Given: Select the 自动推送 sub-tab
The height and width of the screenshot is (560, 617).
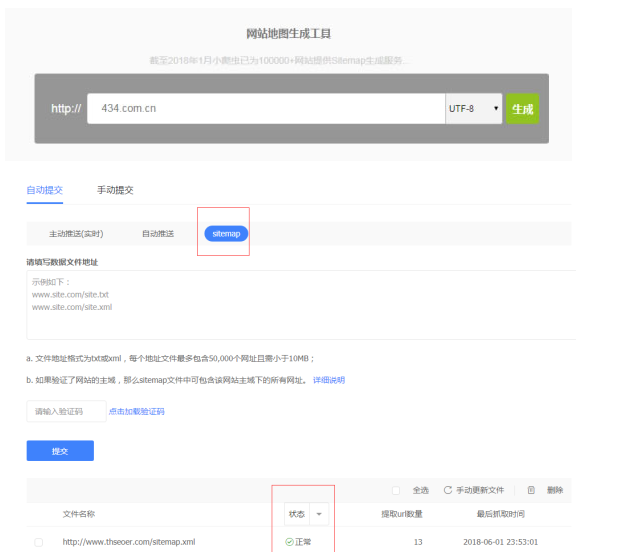Looking at the screenshot, I should pos(157,234).
